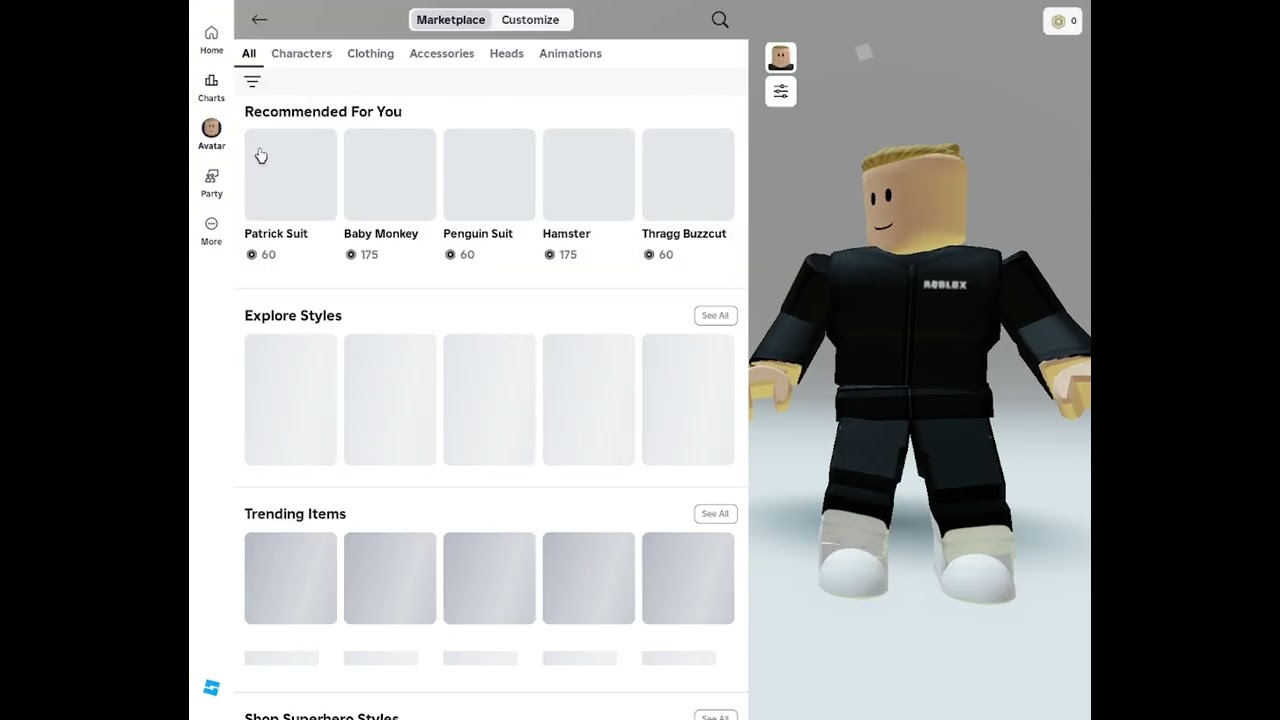The width and height of the screenshot is (1280, 720).
Task: Open the Penguin Suit item thumbnail
Action: click(489, 175)
